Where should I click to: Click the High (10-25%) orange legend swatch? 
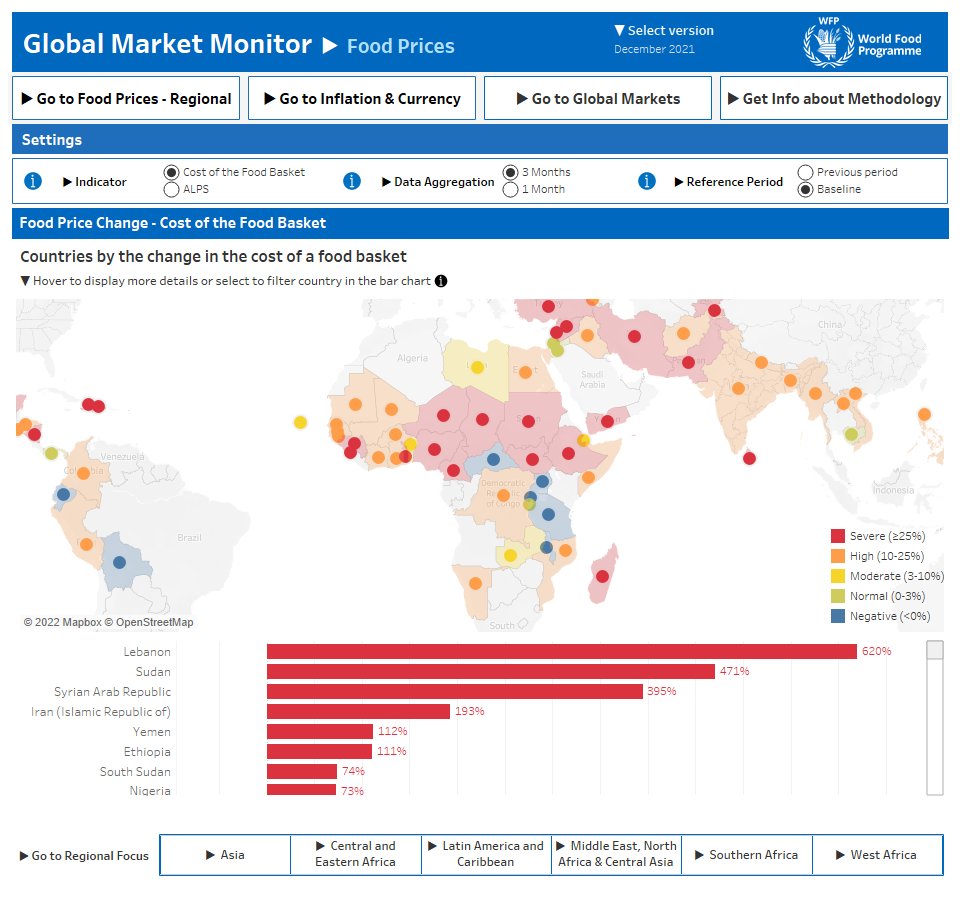838,556
